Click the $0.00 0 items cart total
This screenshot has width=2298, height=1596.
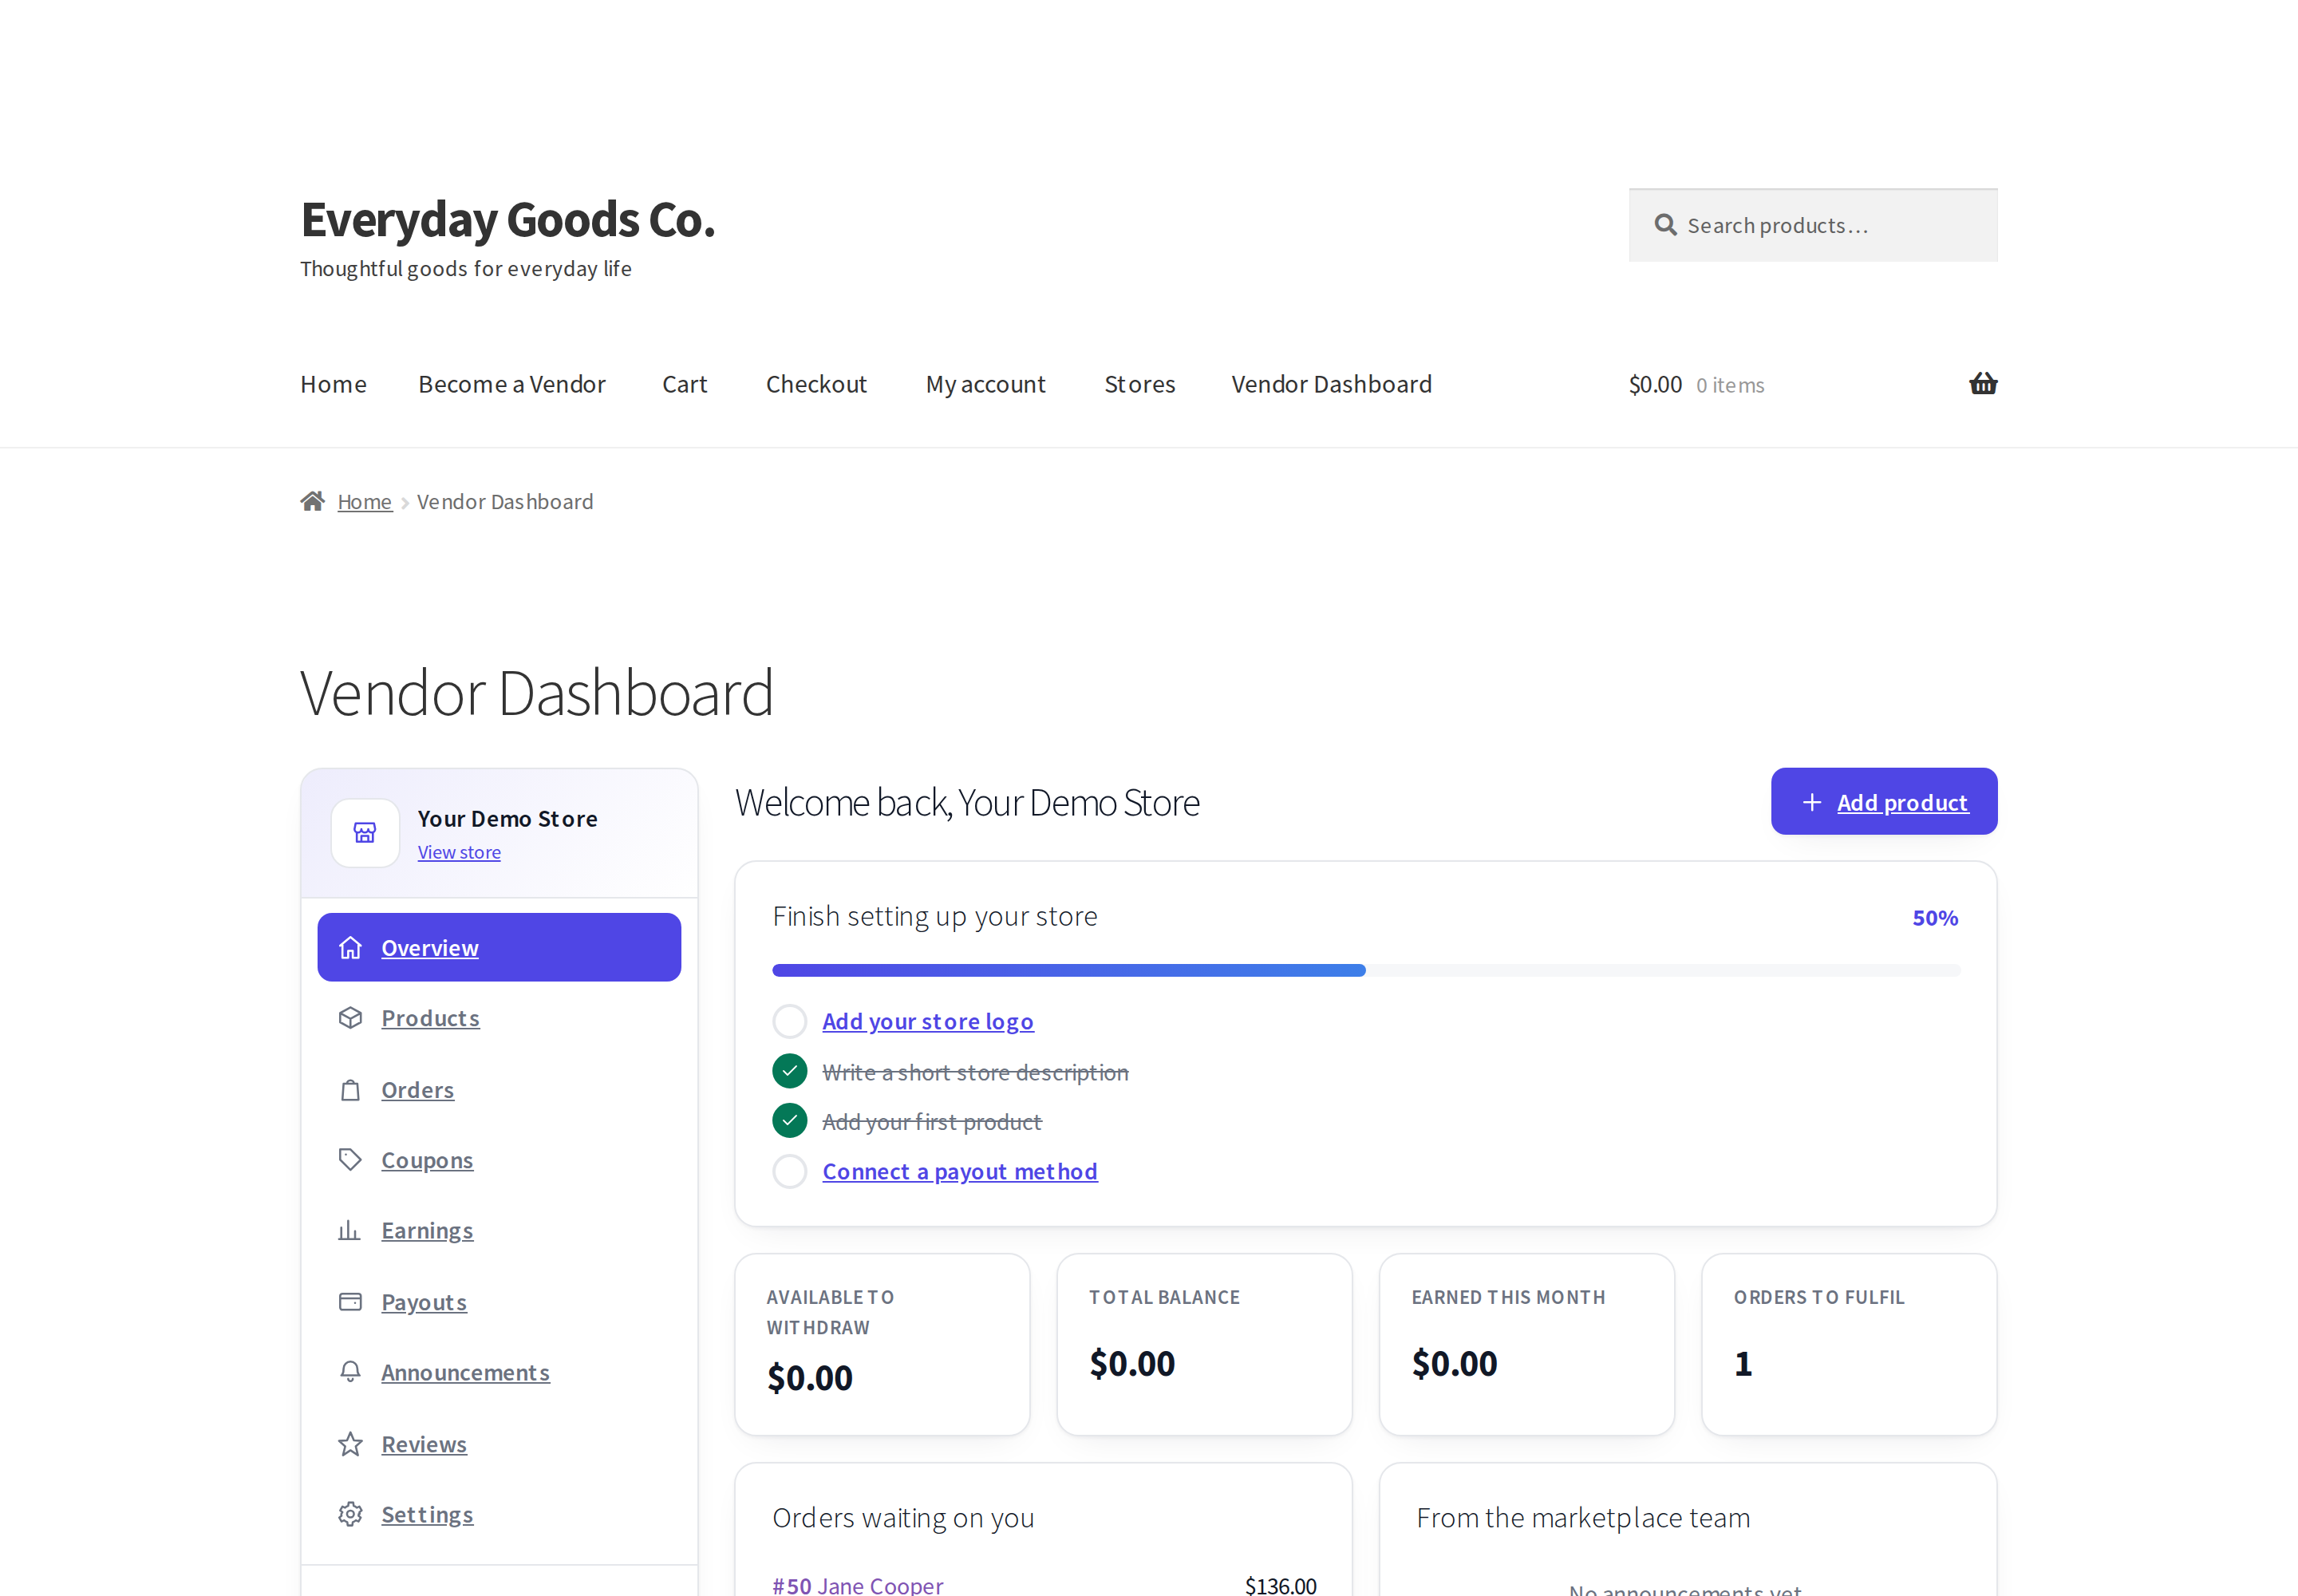[1697, 384]
